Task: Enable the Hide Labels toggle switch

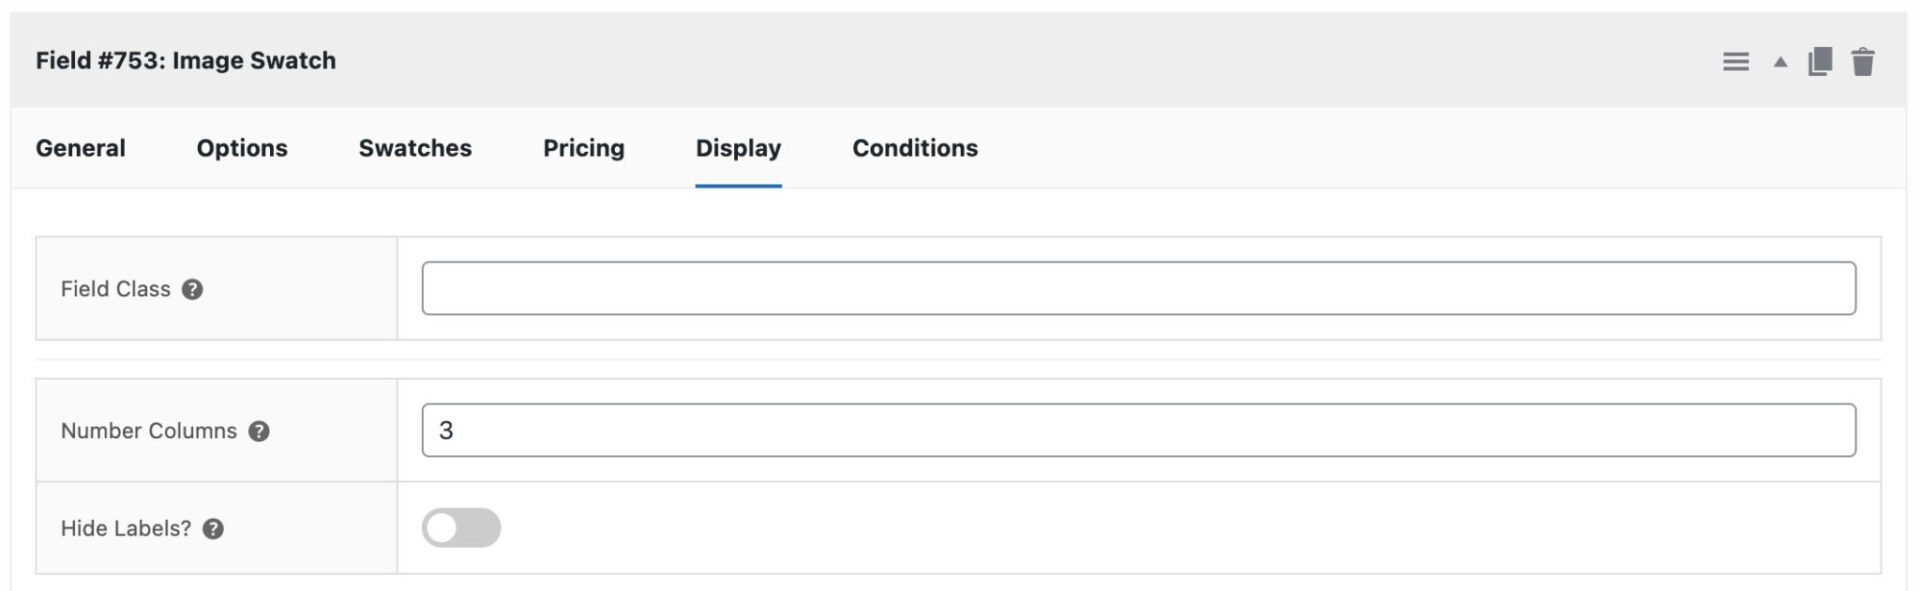Action: click(x=461, y=526)
